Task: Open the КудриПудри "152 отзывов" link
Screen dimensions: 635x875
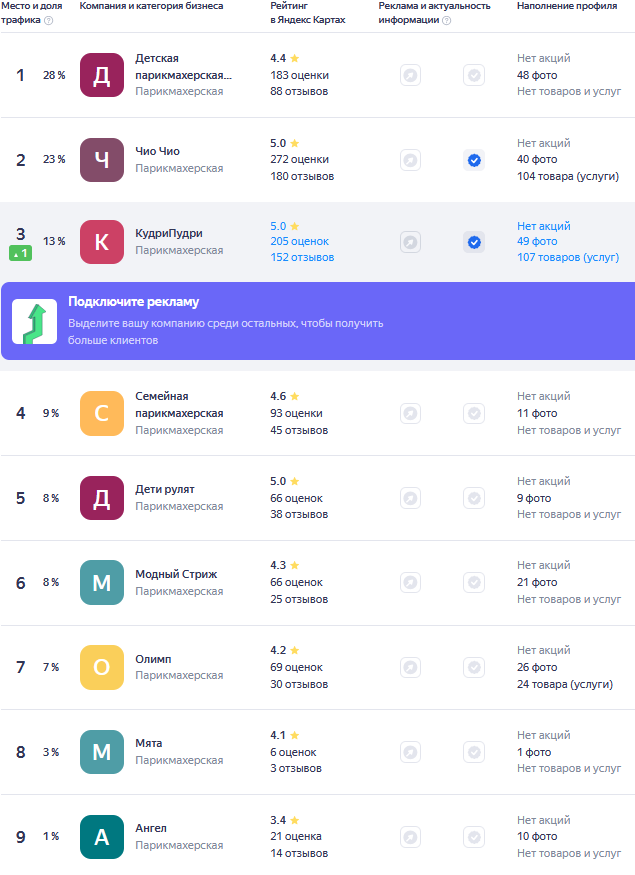Action: (302, 258)
